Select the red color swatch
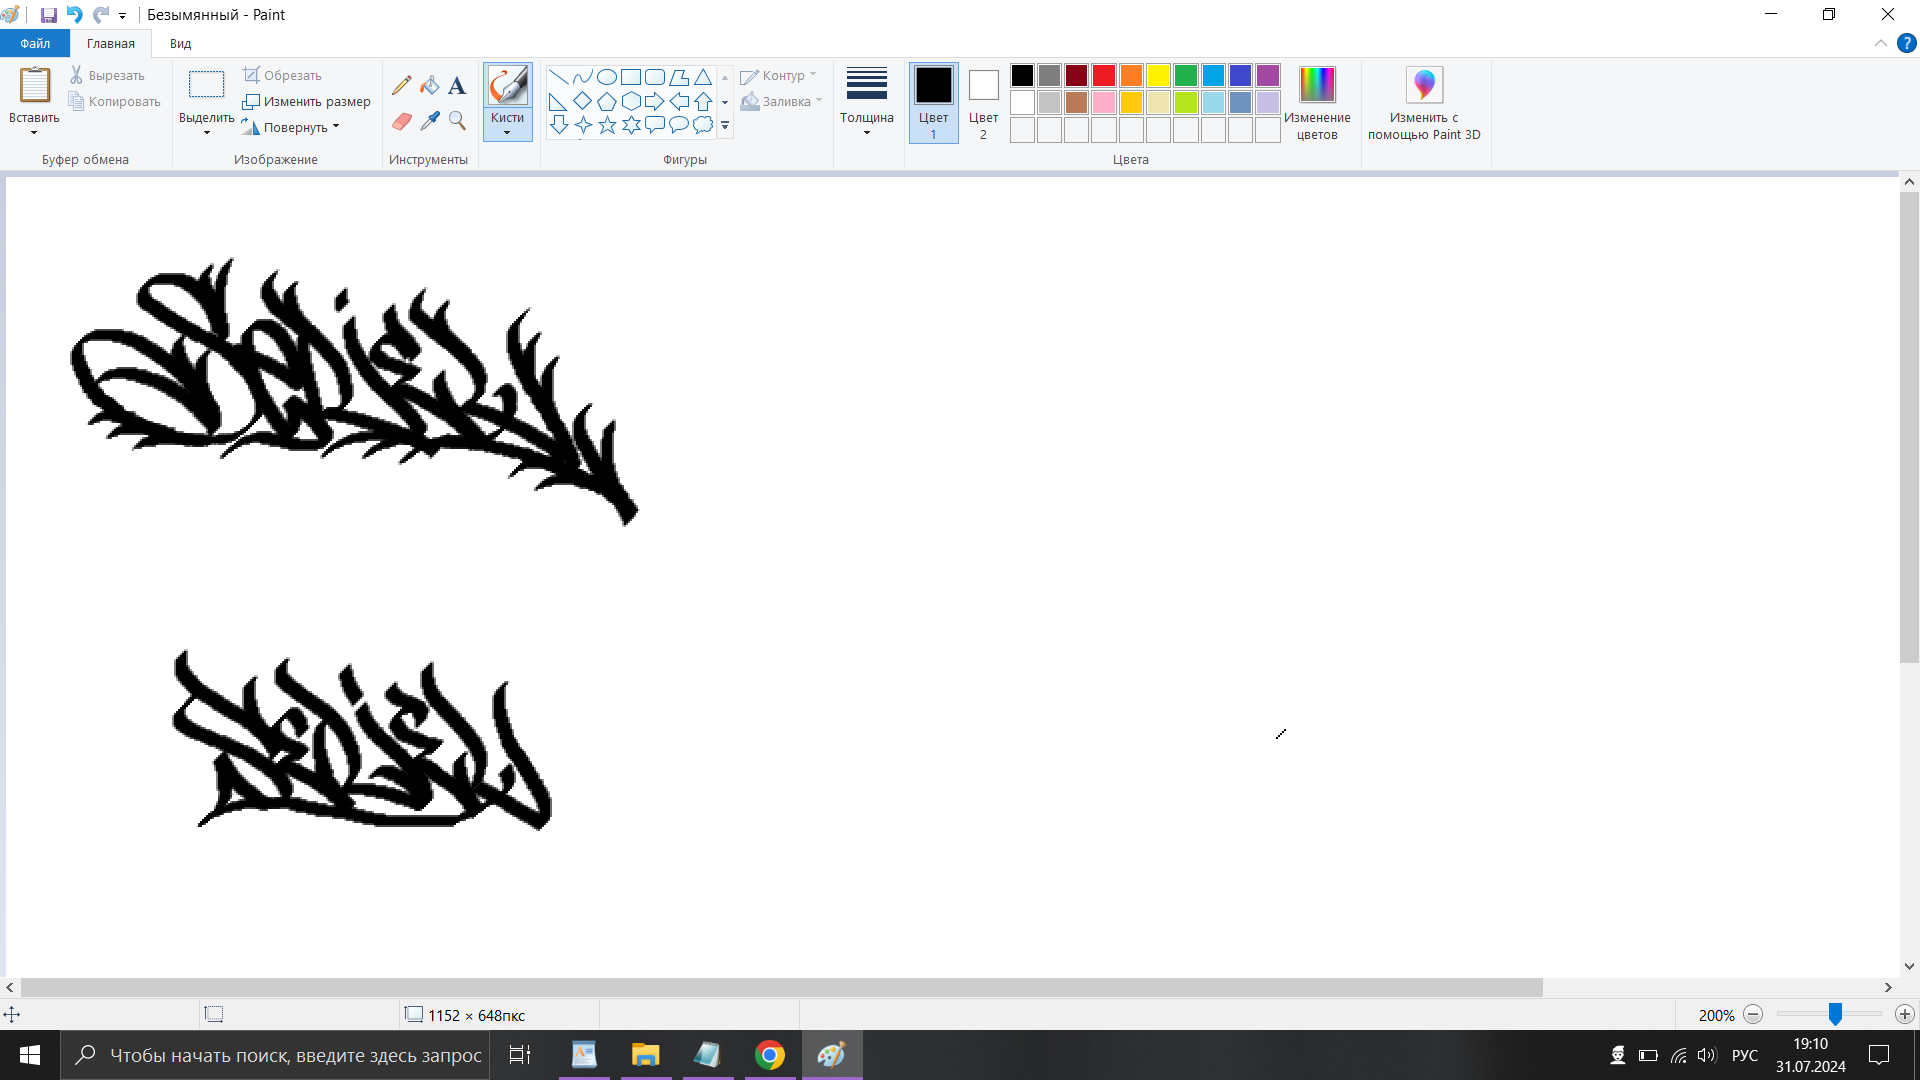Image resolution: width=1920 pixels, height=1080 pixels. point(1103,75)
